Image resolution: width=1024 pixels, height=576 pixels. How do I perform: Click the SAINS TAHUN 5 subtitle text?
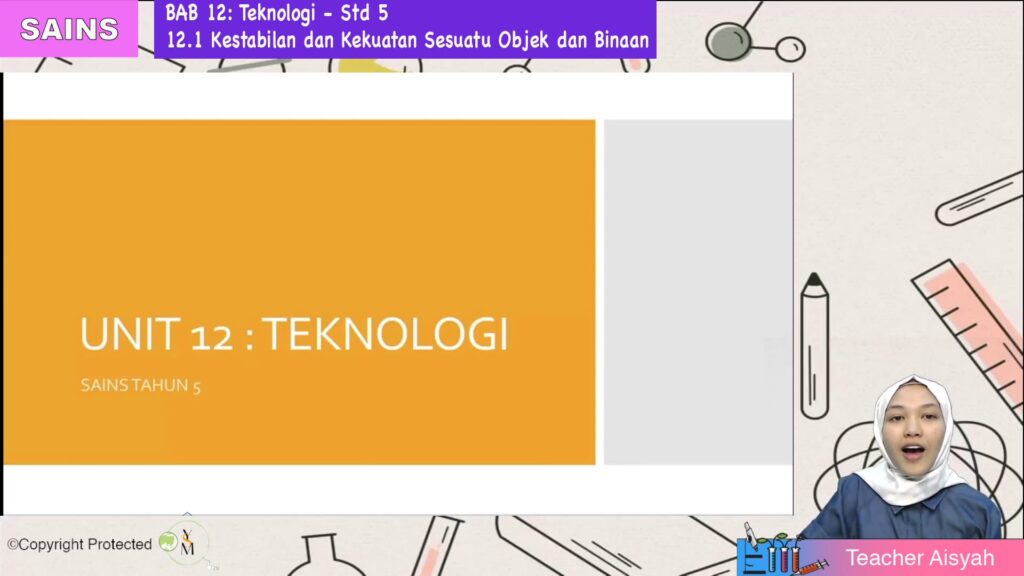(x=139, y=383)
